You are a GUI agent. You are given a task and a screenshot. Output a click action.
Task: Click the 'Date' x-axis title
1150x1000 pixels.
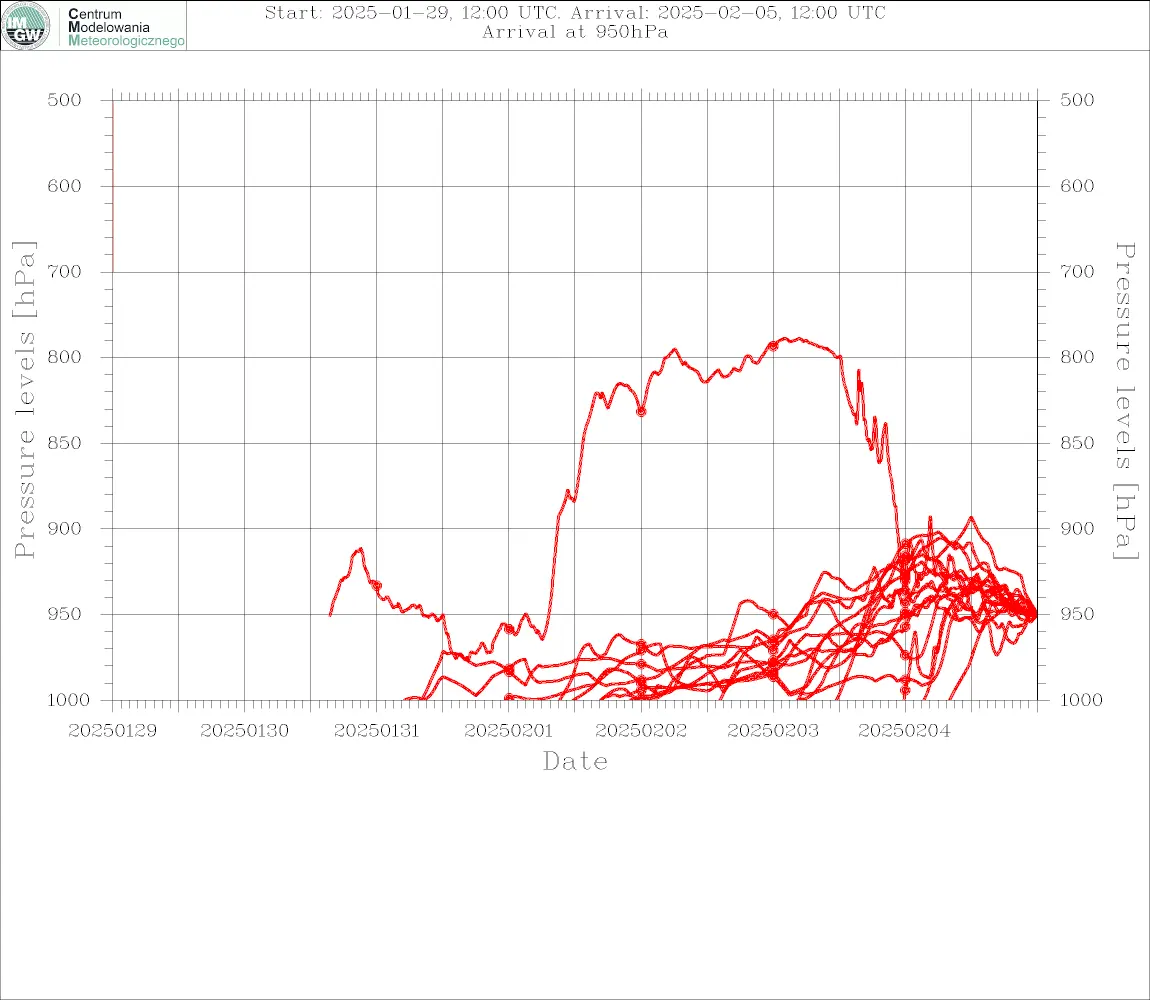[x=575, y=762]
